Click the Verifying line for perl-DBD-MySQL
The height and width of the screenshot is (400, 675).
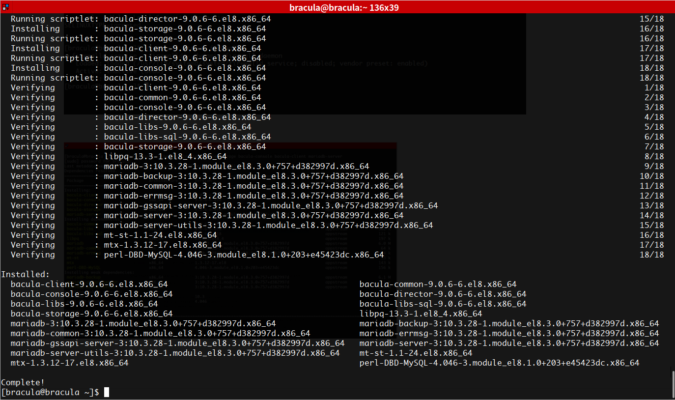point(338,255)
